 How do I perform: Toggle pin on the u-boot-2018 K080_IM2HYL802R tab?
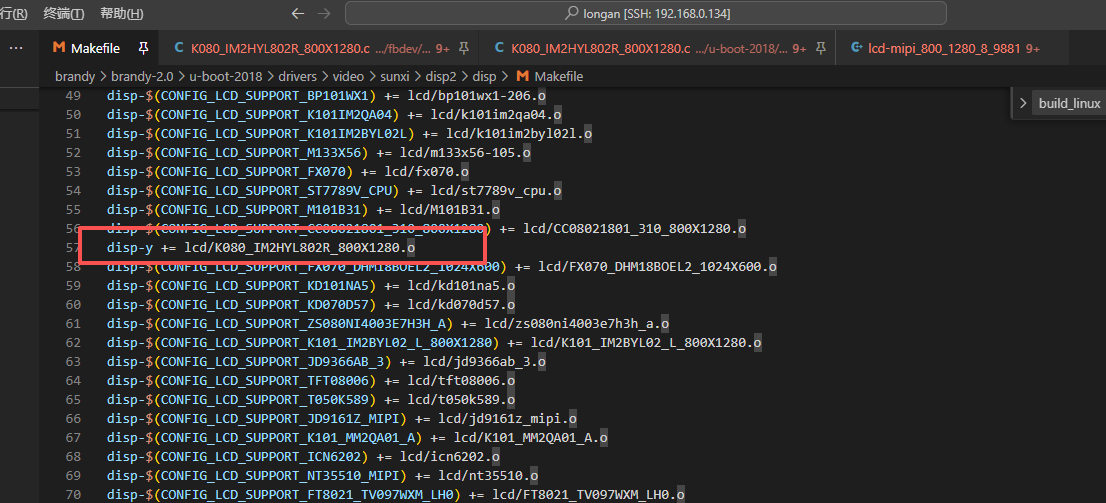(x=821, y=48)
